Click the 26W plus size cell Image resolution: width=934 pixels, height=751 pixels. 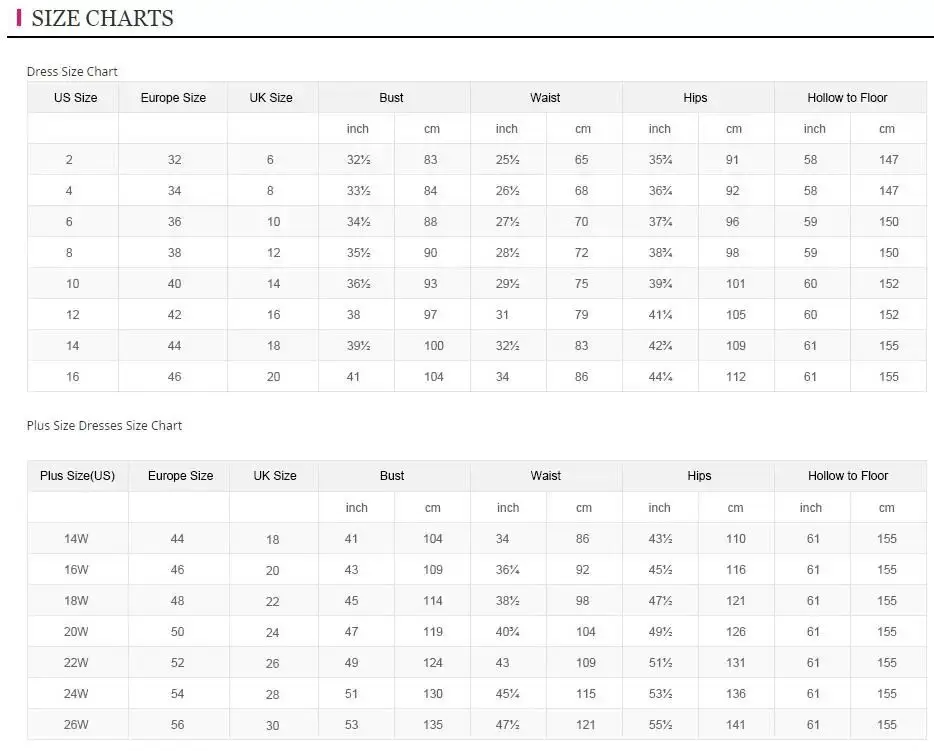tap(77, 725)
